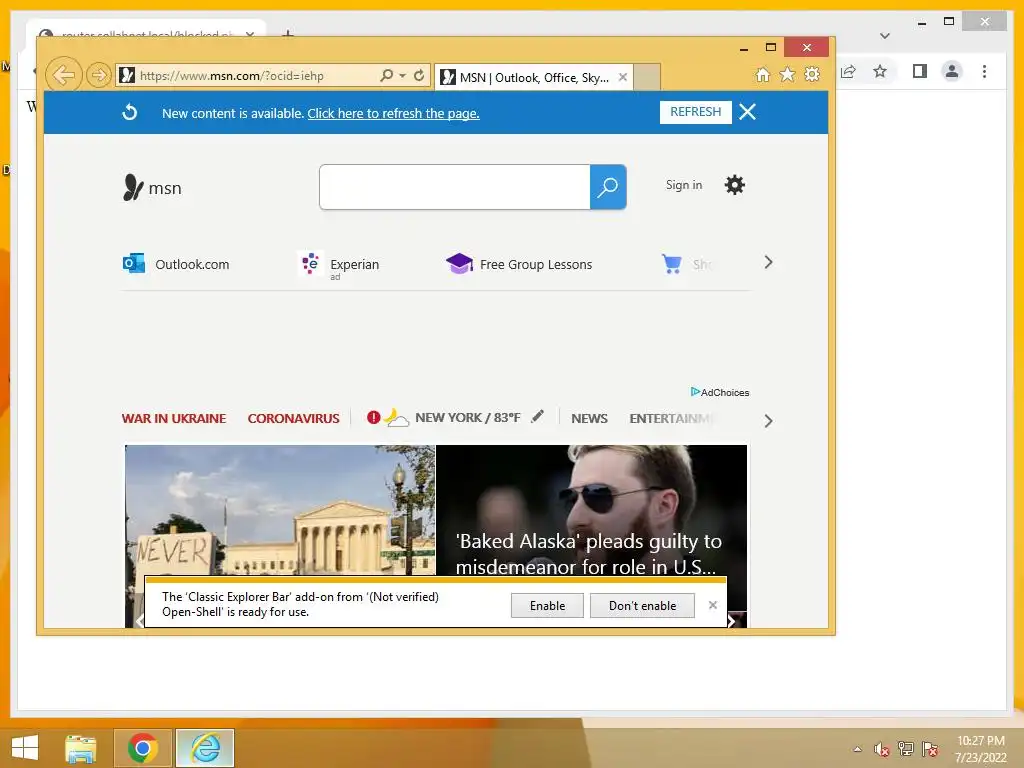
Task: Edit weather location pencil icon
Action: click(x=537, y=416)
